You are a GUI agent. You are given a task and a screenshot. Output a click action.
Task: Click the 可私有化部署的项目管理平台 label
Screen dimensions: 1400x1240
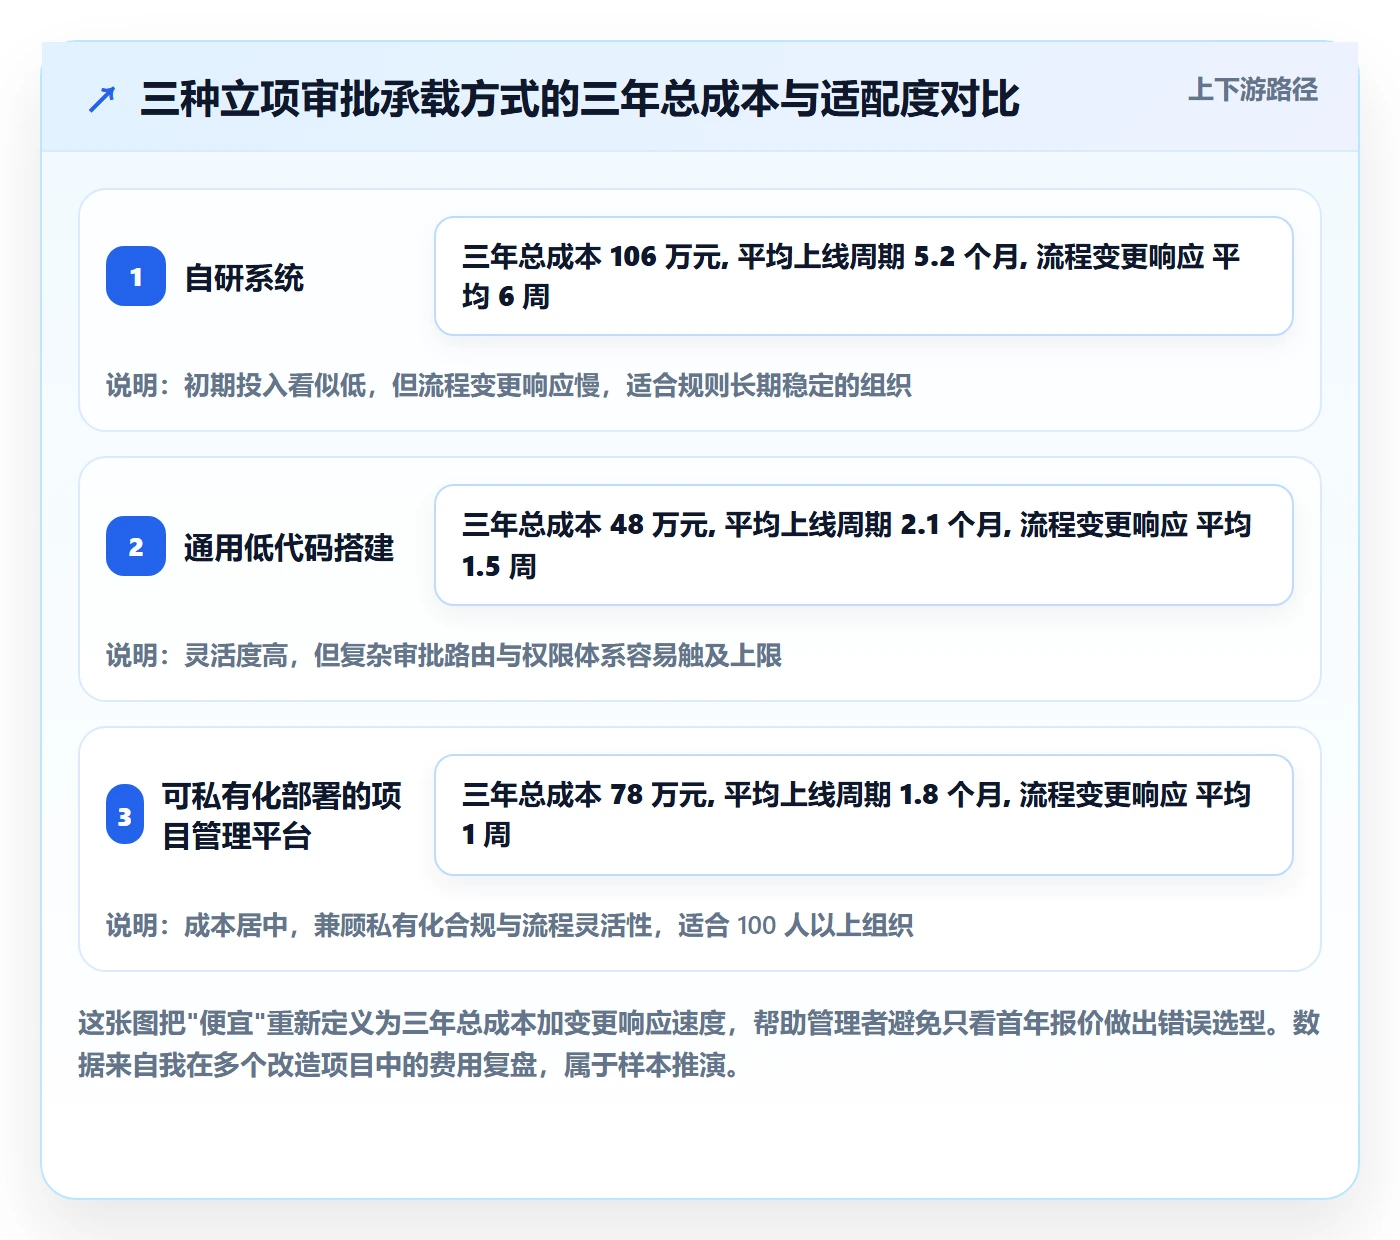pyautogui.click(x=282, y=816)
